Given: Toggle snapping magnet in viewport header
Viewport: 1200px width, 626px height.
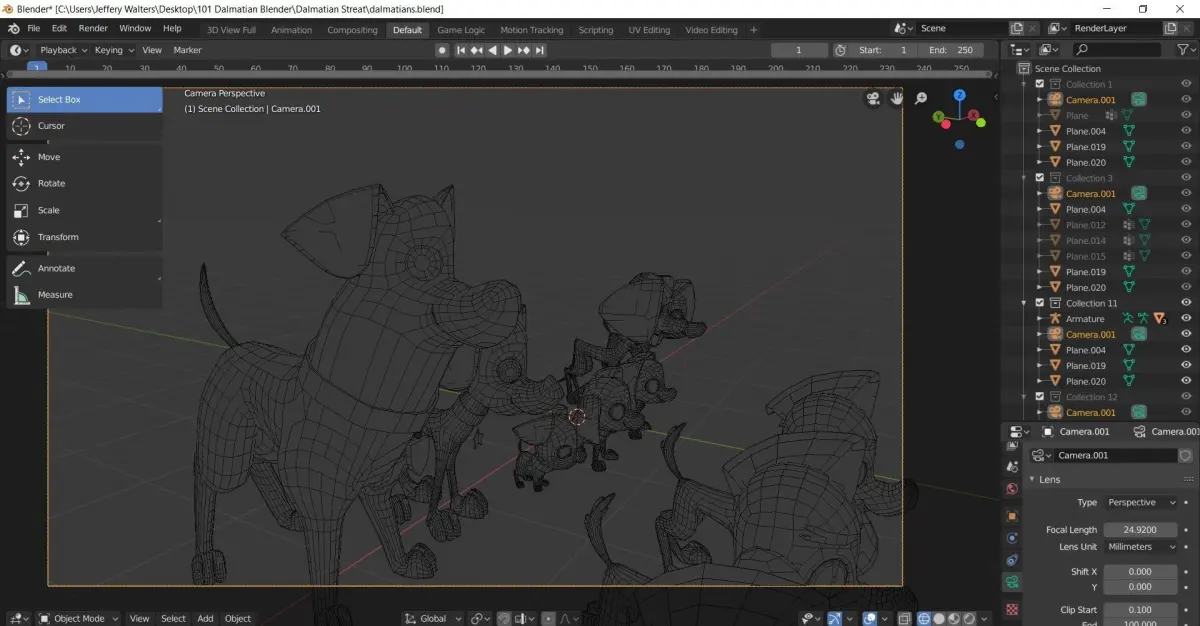Looking at the screenshot, I should coord(505,618).
